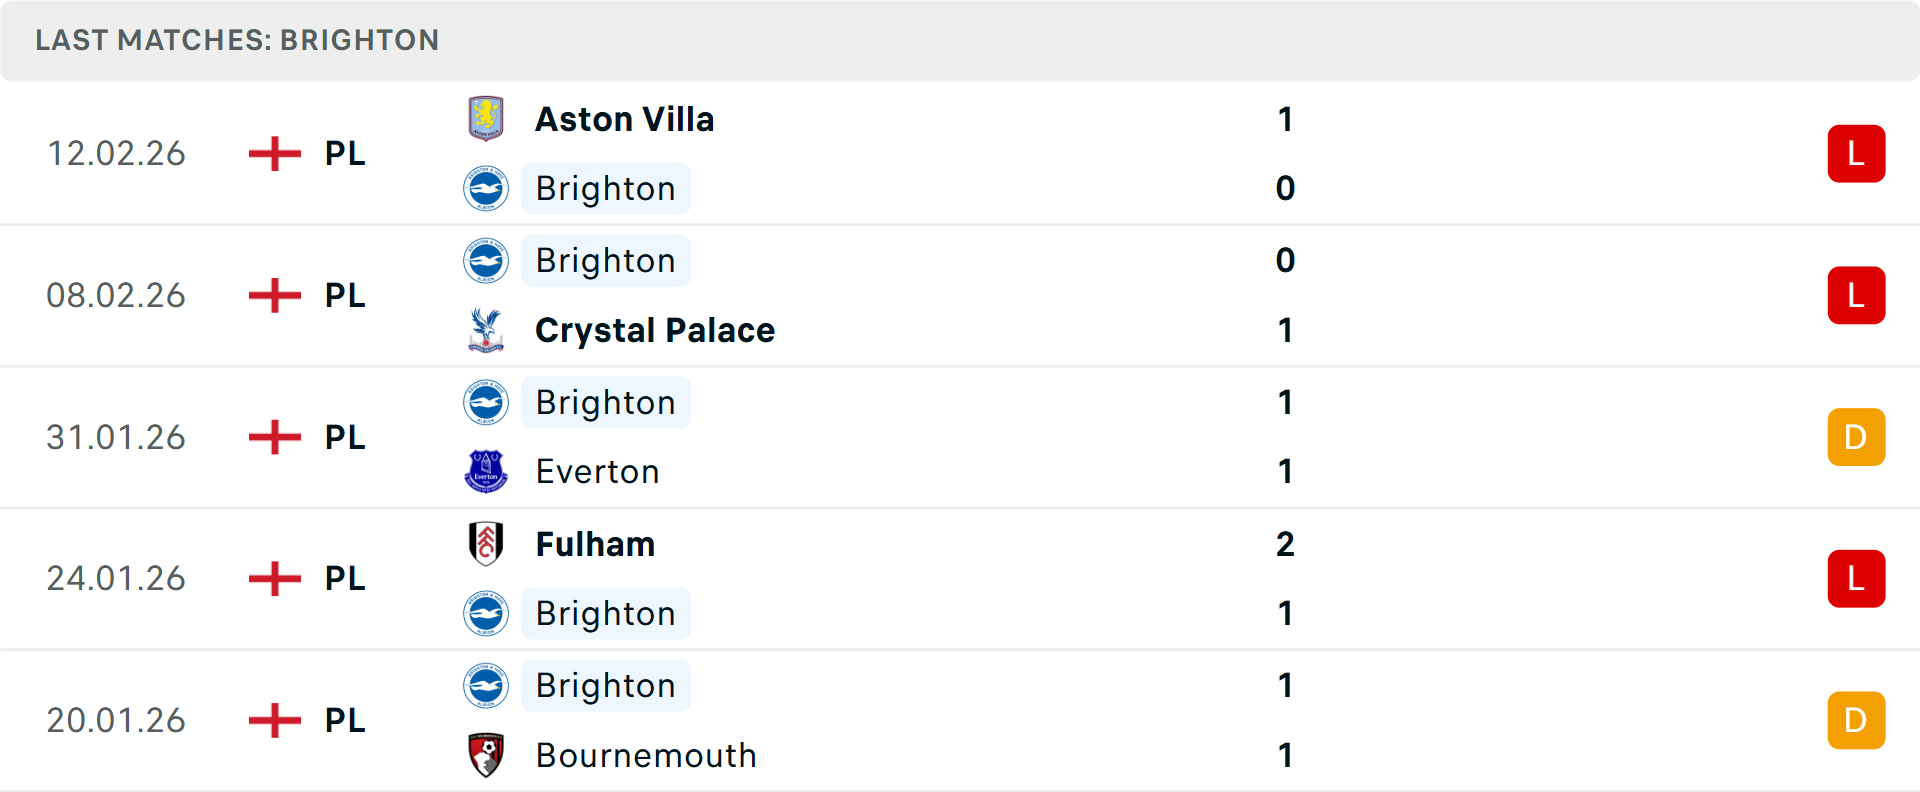Click the Aston Villa club crest

(486, 118)
